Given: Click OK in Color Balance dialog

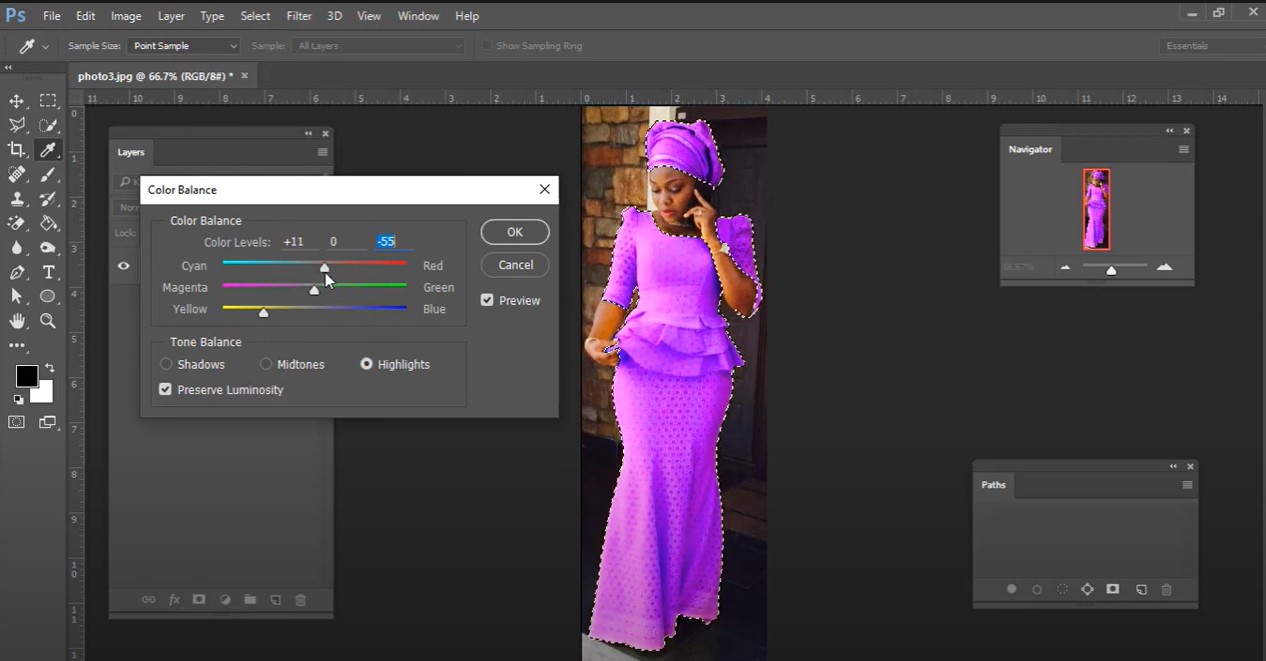Looking at the screenshot, I should coord(514,232).
